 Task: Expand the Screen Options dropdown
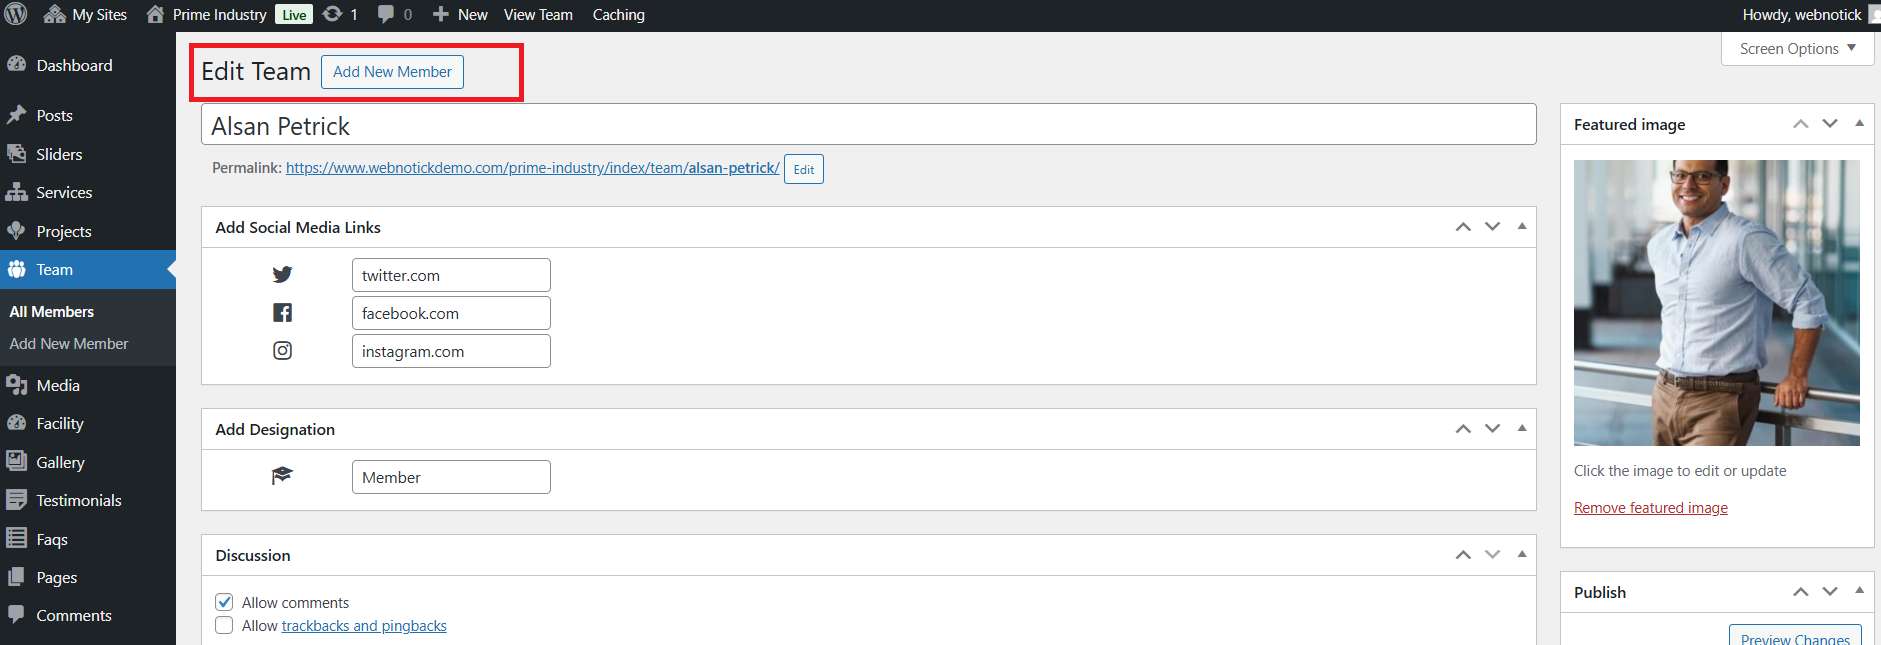pos(1797,49)
